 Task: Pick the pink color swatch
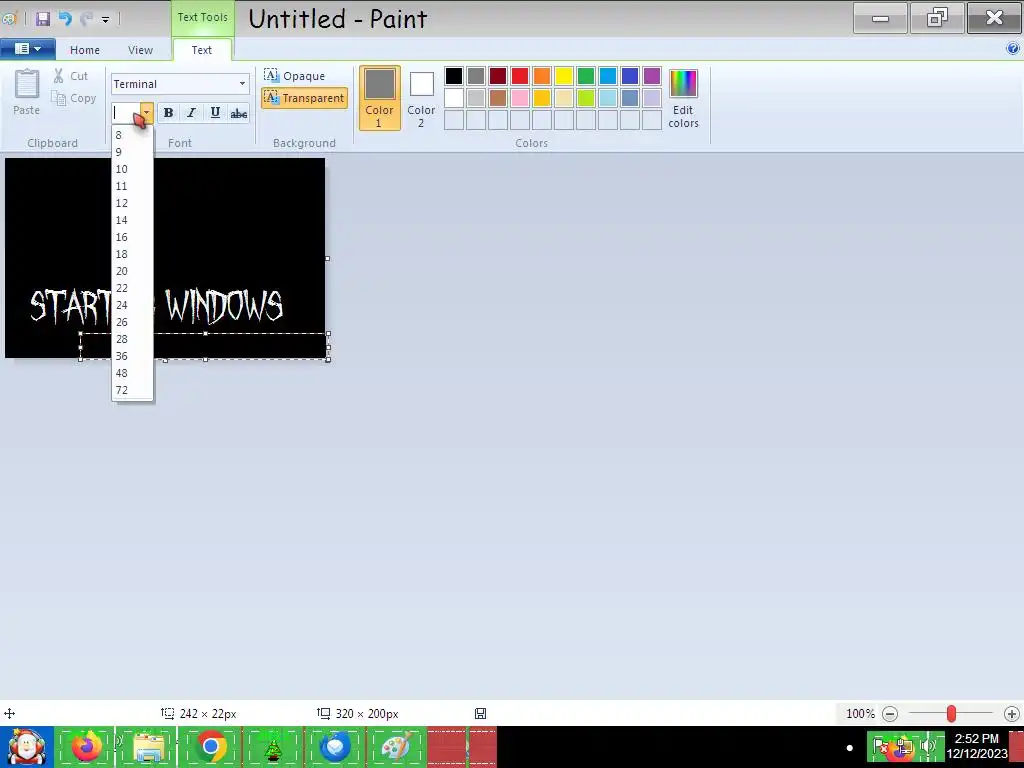(520, 98)
